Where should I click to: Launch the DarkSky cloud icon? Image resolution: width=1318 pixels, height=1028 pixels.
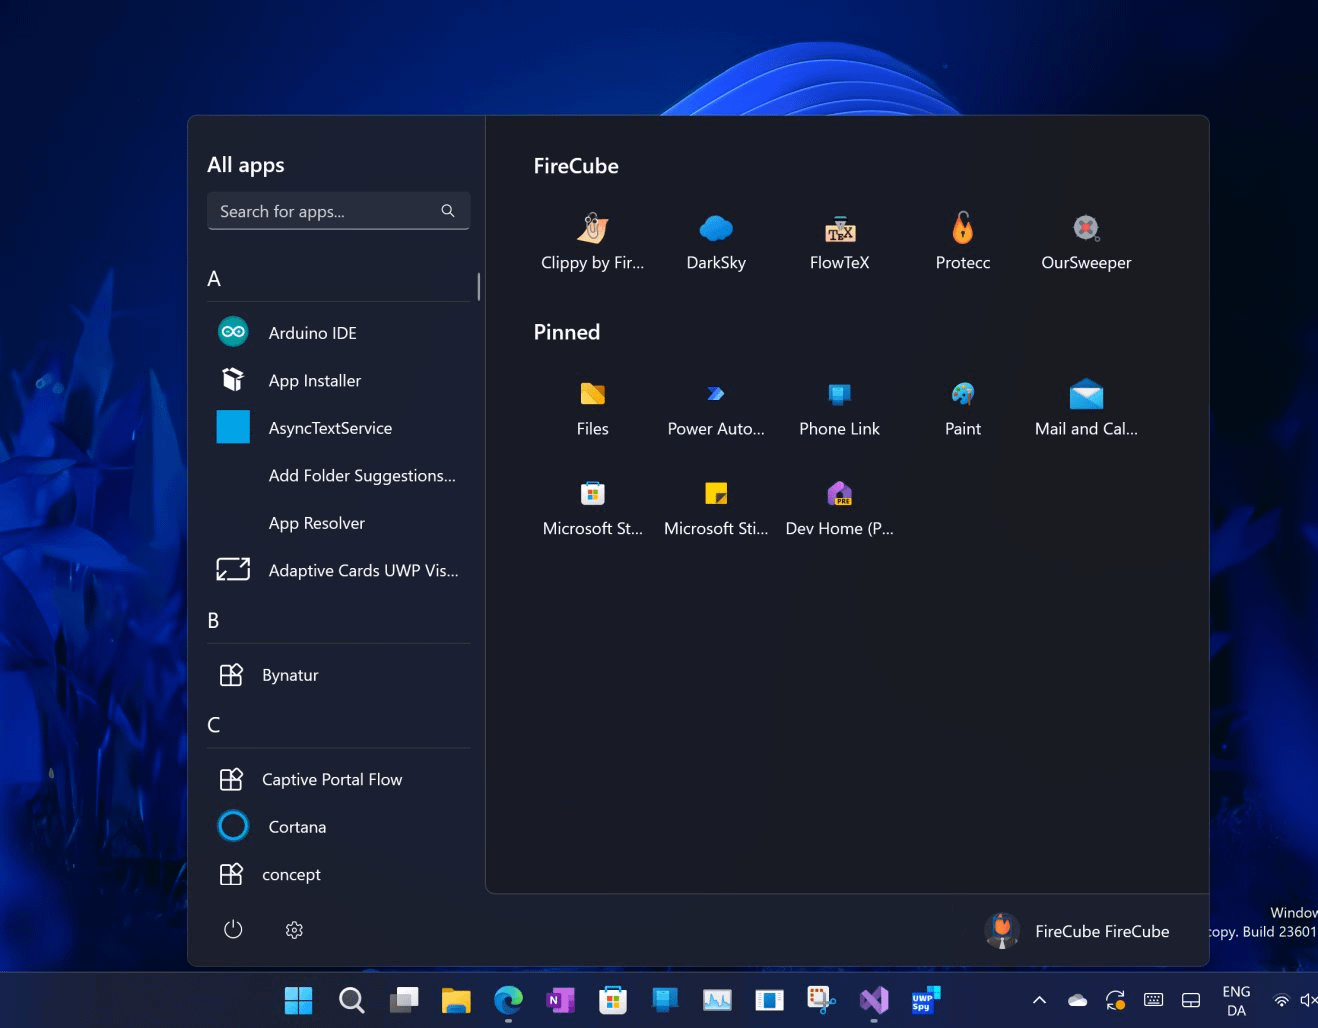coord(716,229)
